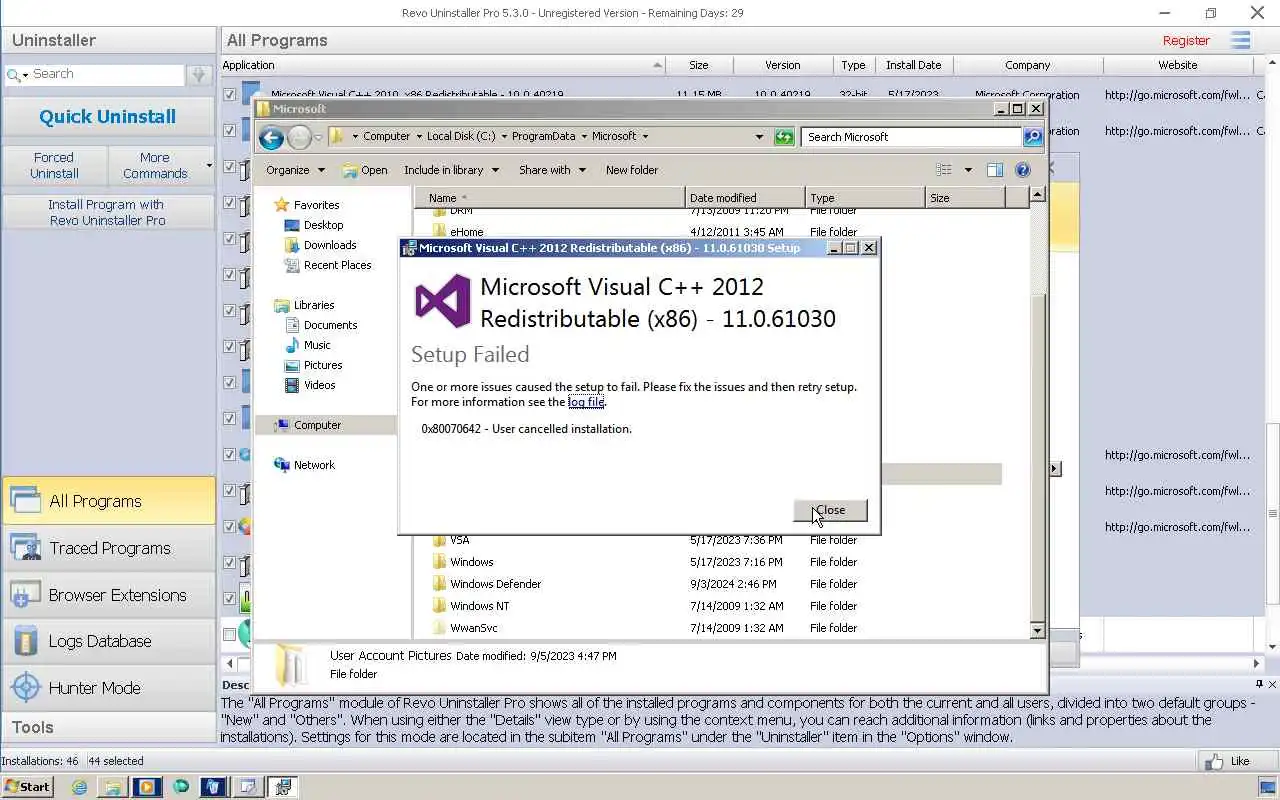The height and width of the screenshot is (800, 1280).
Task: Click Install Program with Revo Uninstaller Pro
Action: (108, 212)
